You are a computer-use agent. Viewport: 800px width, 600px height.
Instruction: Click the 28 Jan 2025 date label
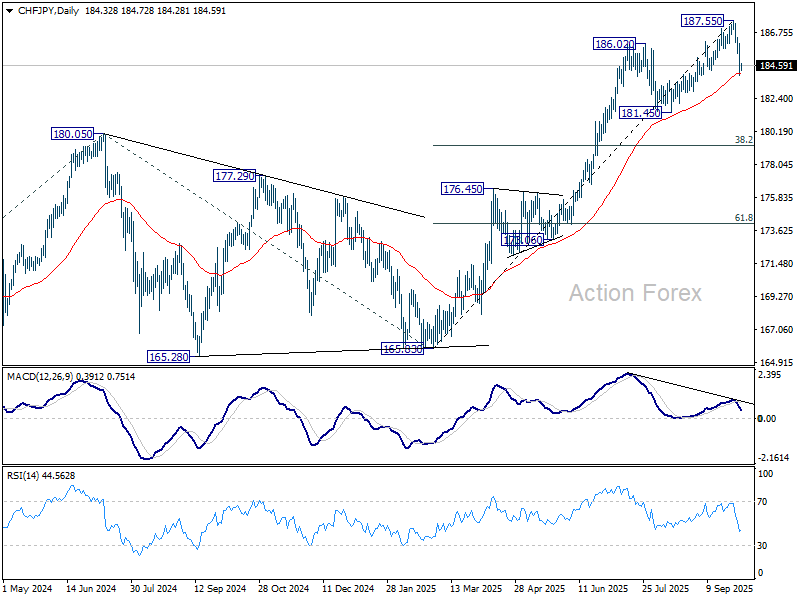pyautogui.click(x=411, y=589)
